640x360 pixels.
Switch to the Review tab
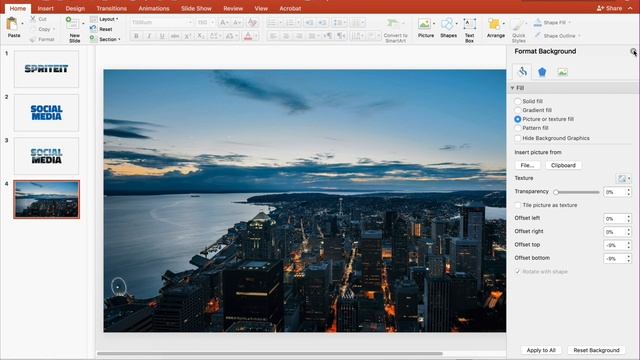(233, 8)
